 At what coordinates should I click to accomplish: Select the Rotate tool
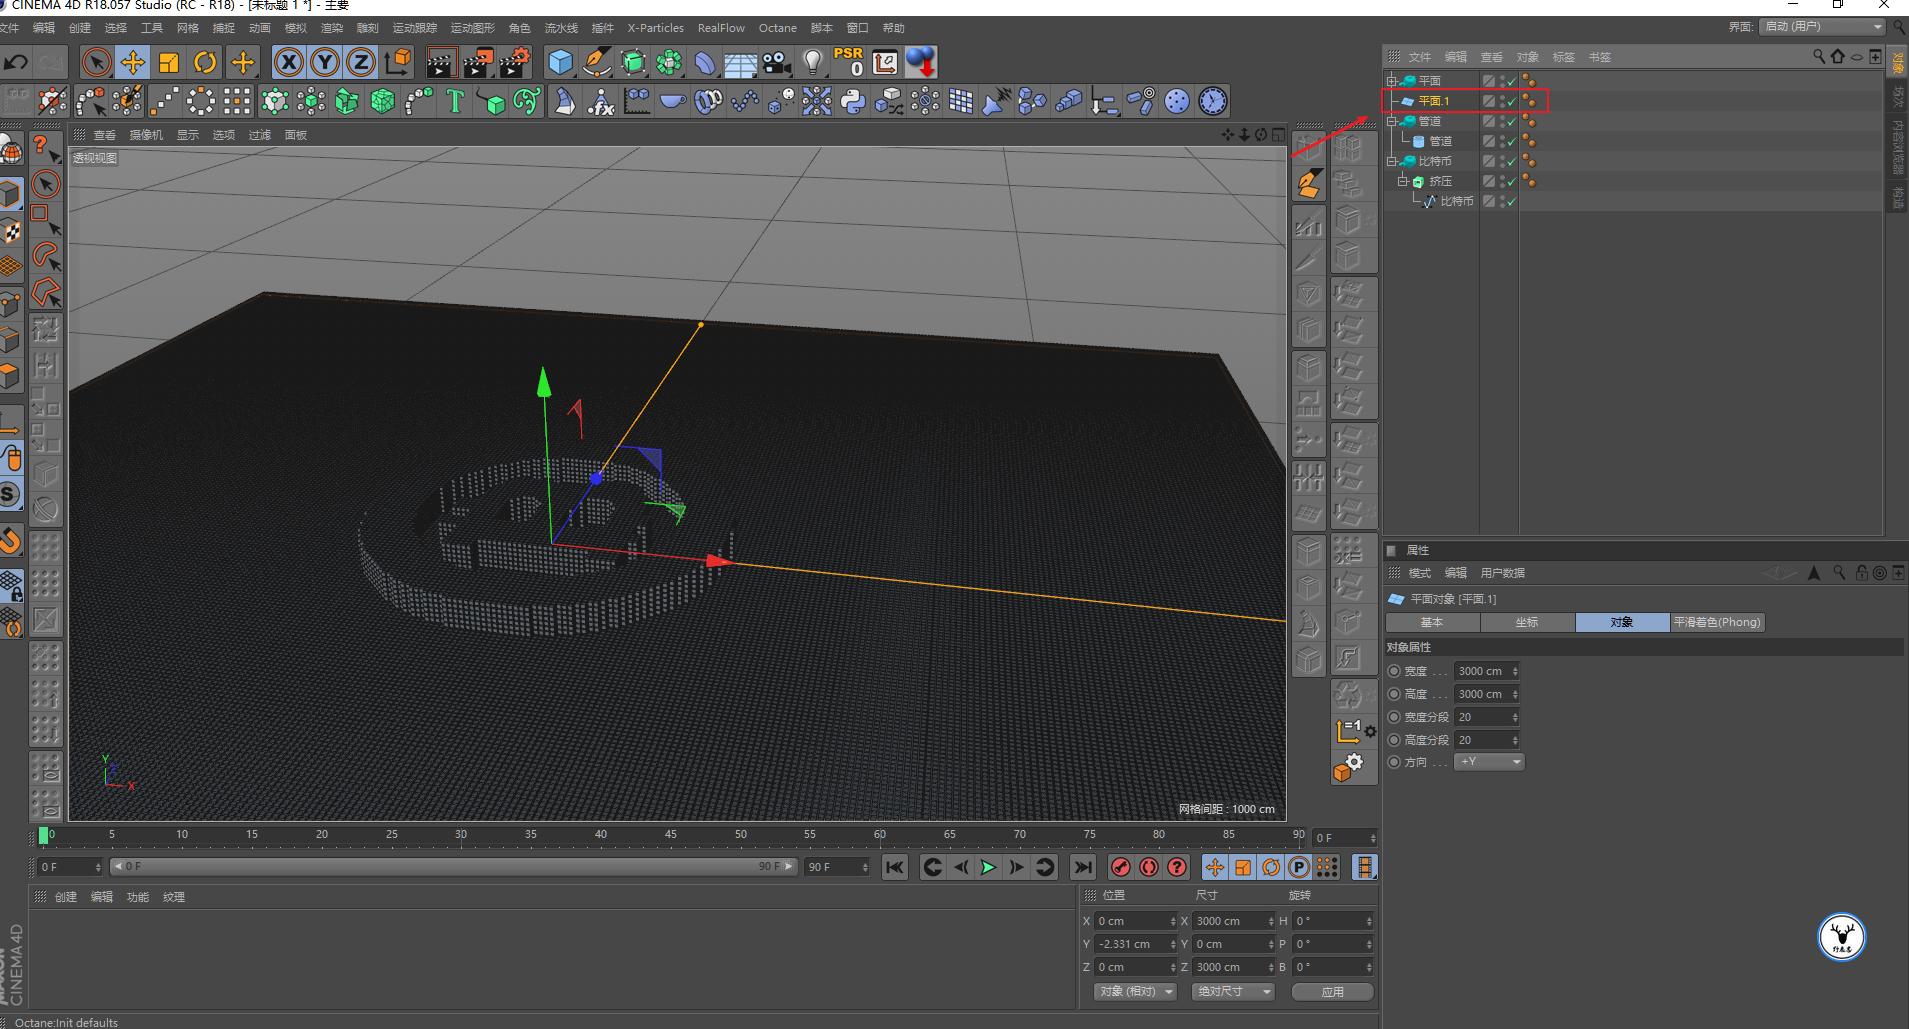click(x=205, y=63)
